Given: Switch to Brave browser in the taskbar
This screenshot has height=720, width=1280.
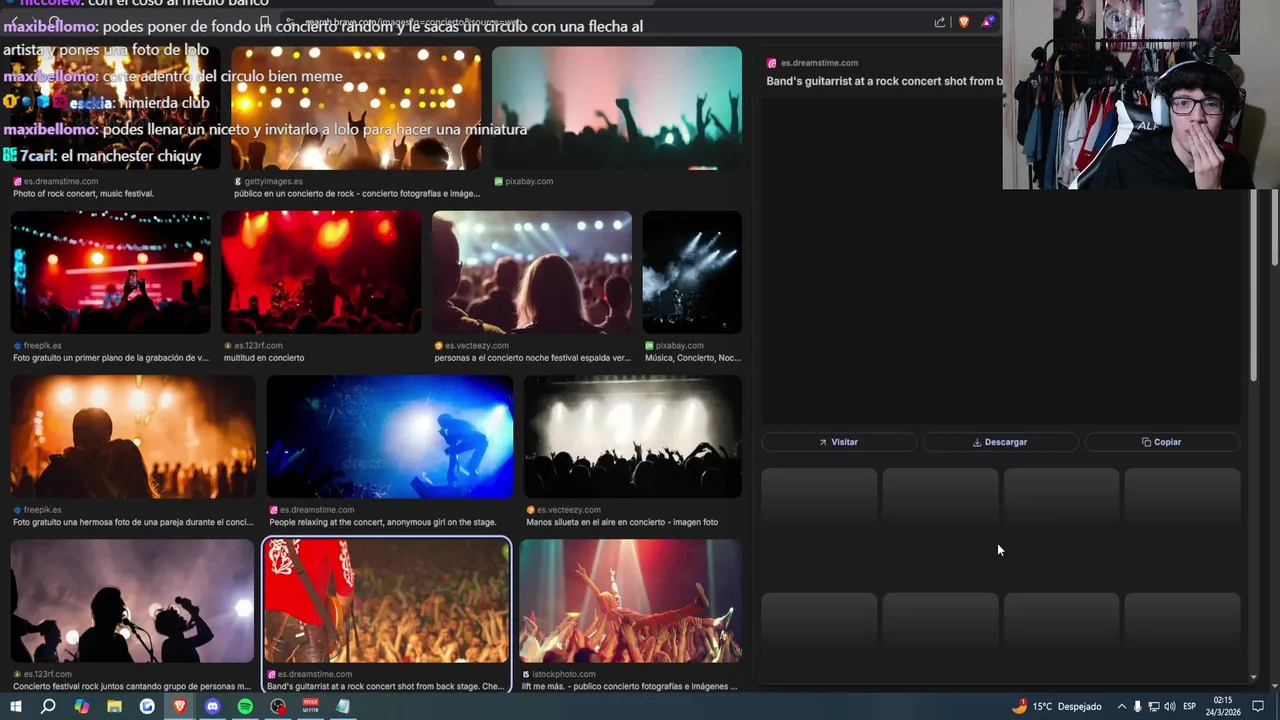Looking at the screenshot, I should (180, 706).
